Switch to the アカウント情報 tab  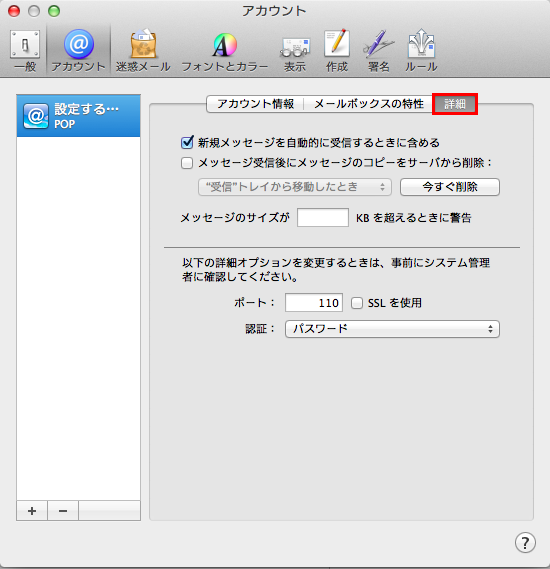pos(255,104)
